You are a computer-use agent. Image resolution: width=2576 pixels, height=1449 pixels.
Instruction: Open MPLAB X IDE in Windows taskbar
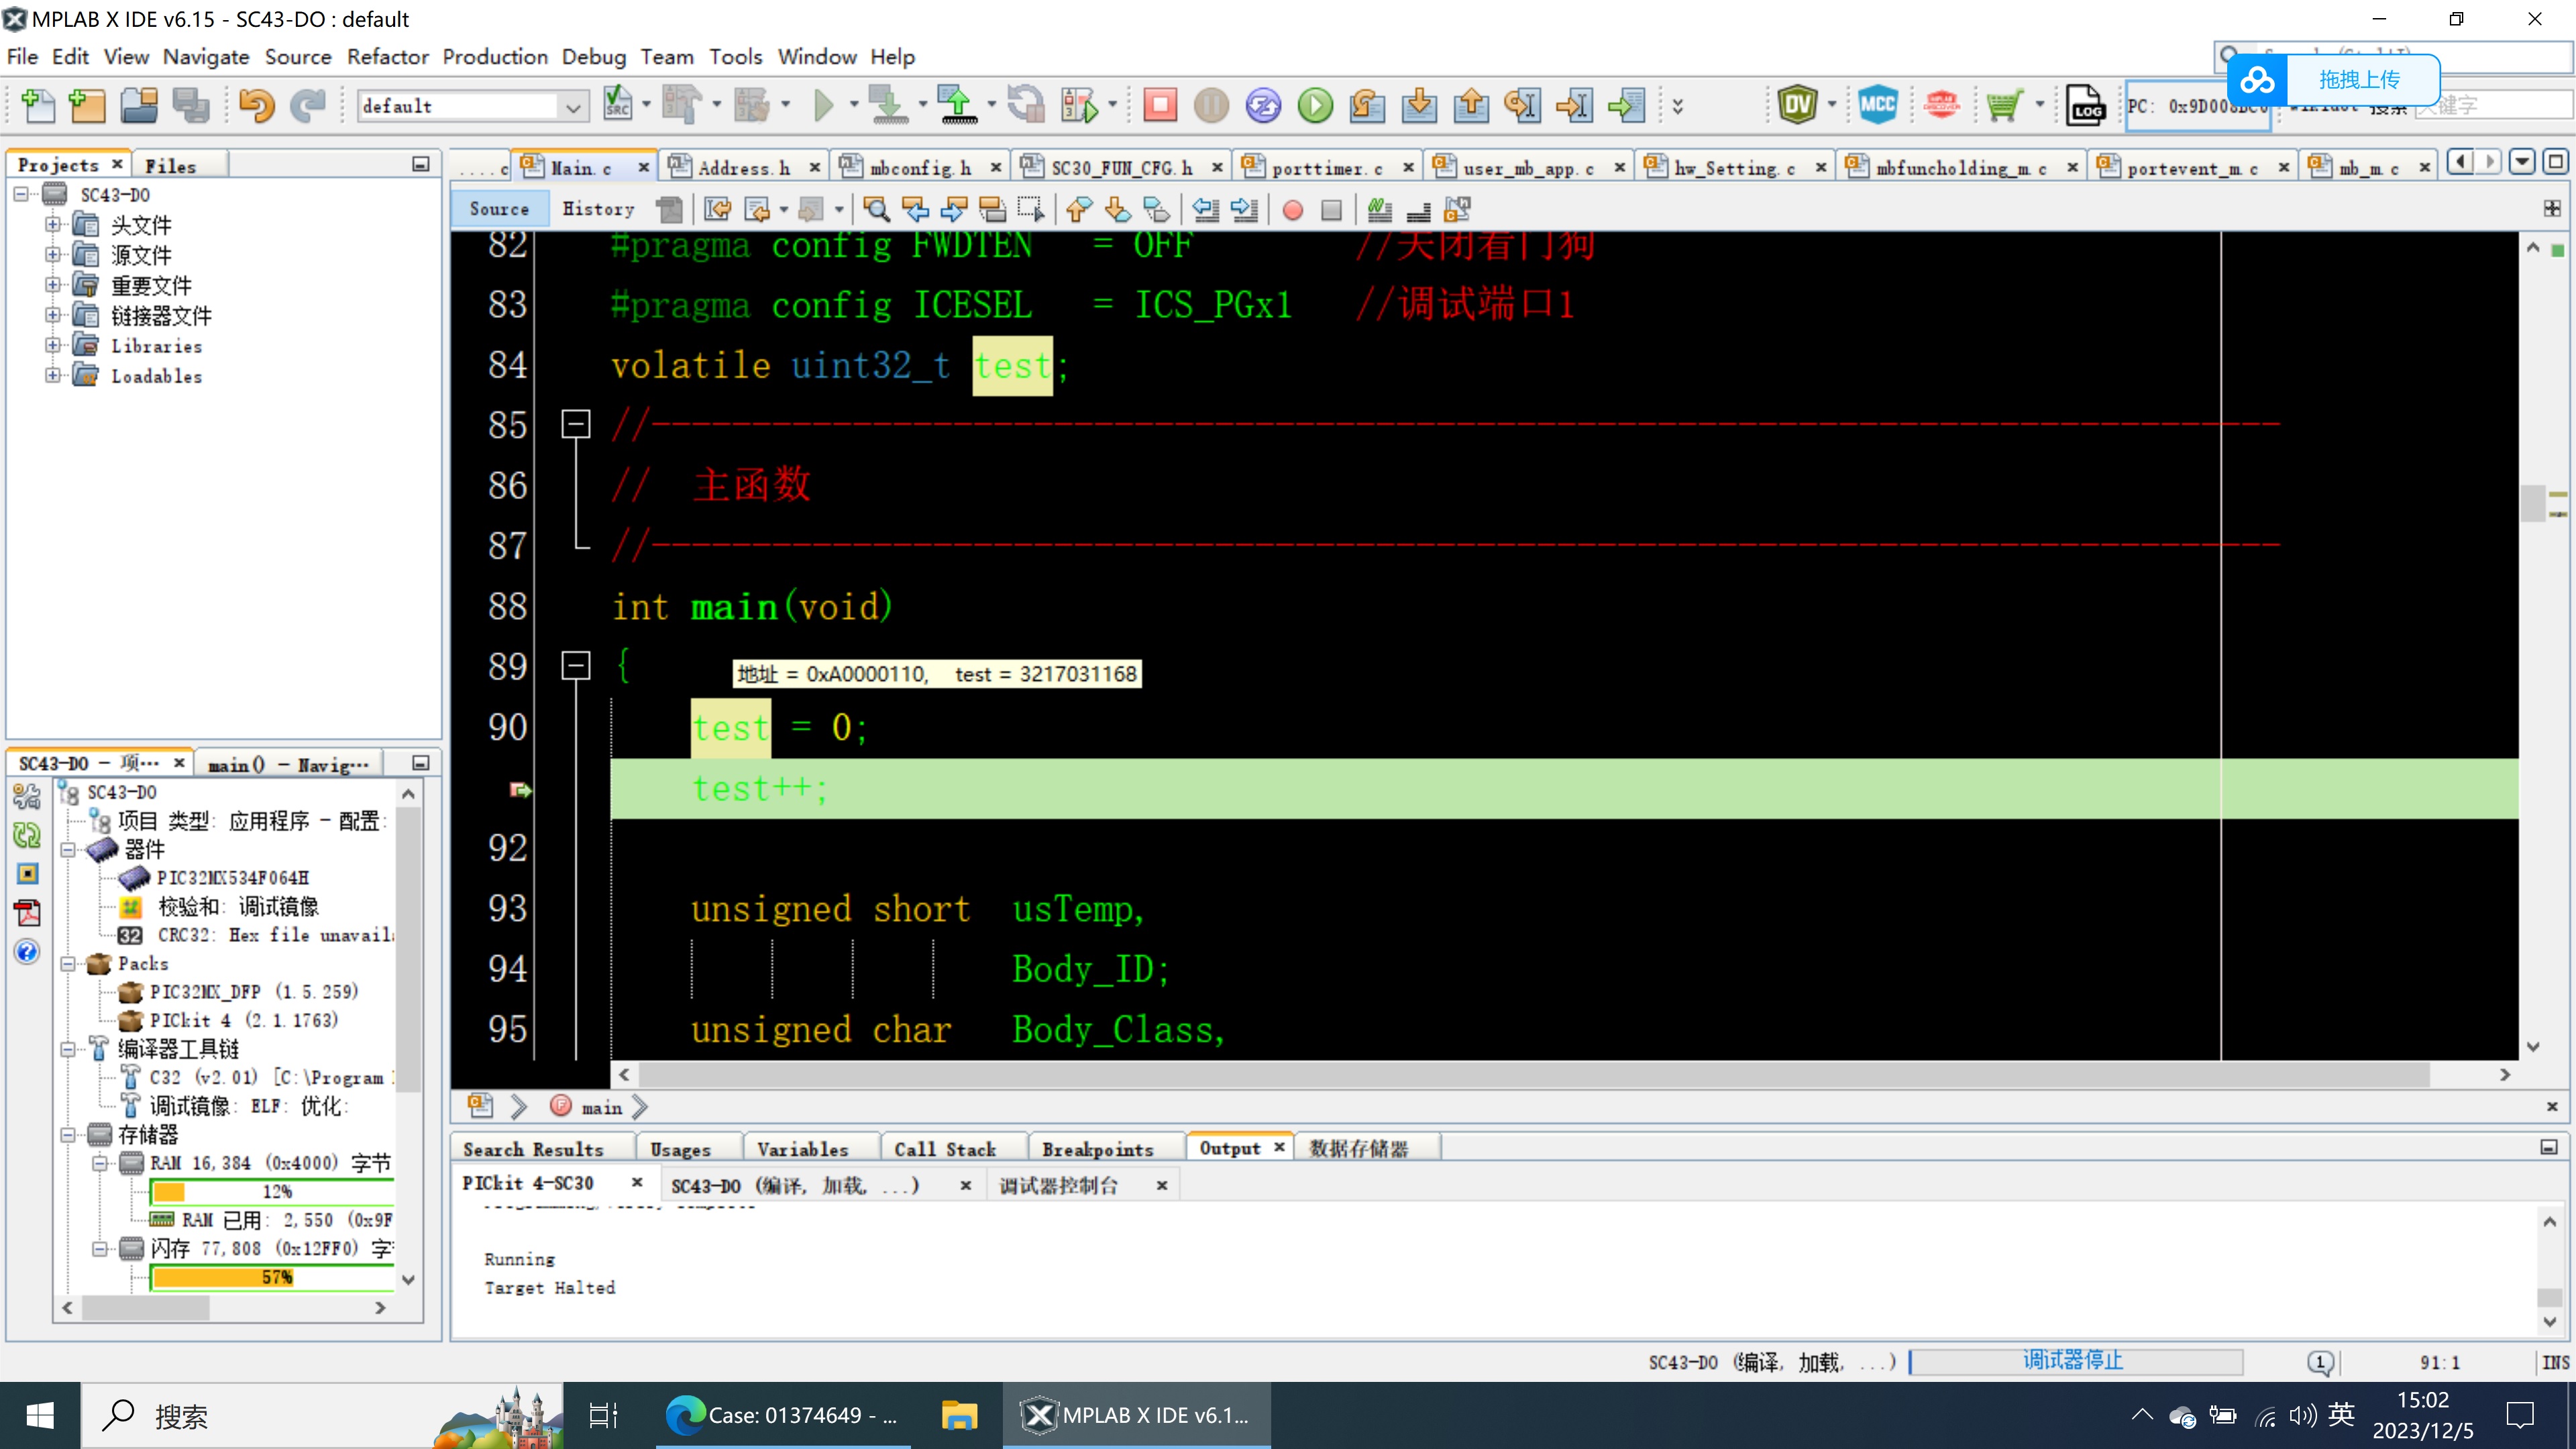click(1136, 1415)
